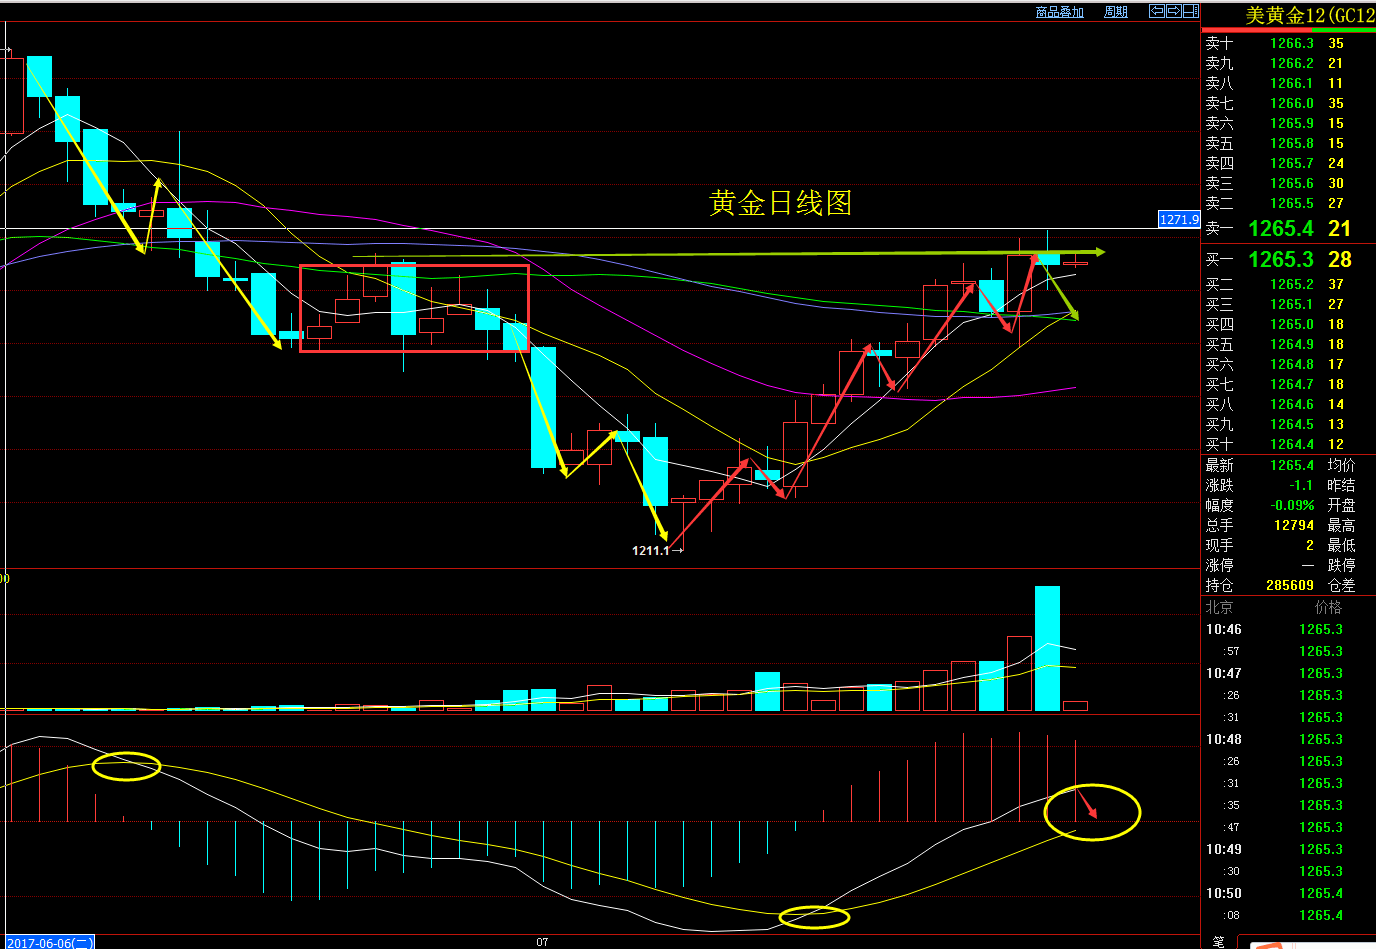The height and width of the screenshot is (949, 1376).
Task: Click the 均价 average price label
Action: click(x=1342, y=465)
